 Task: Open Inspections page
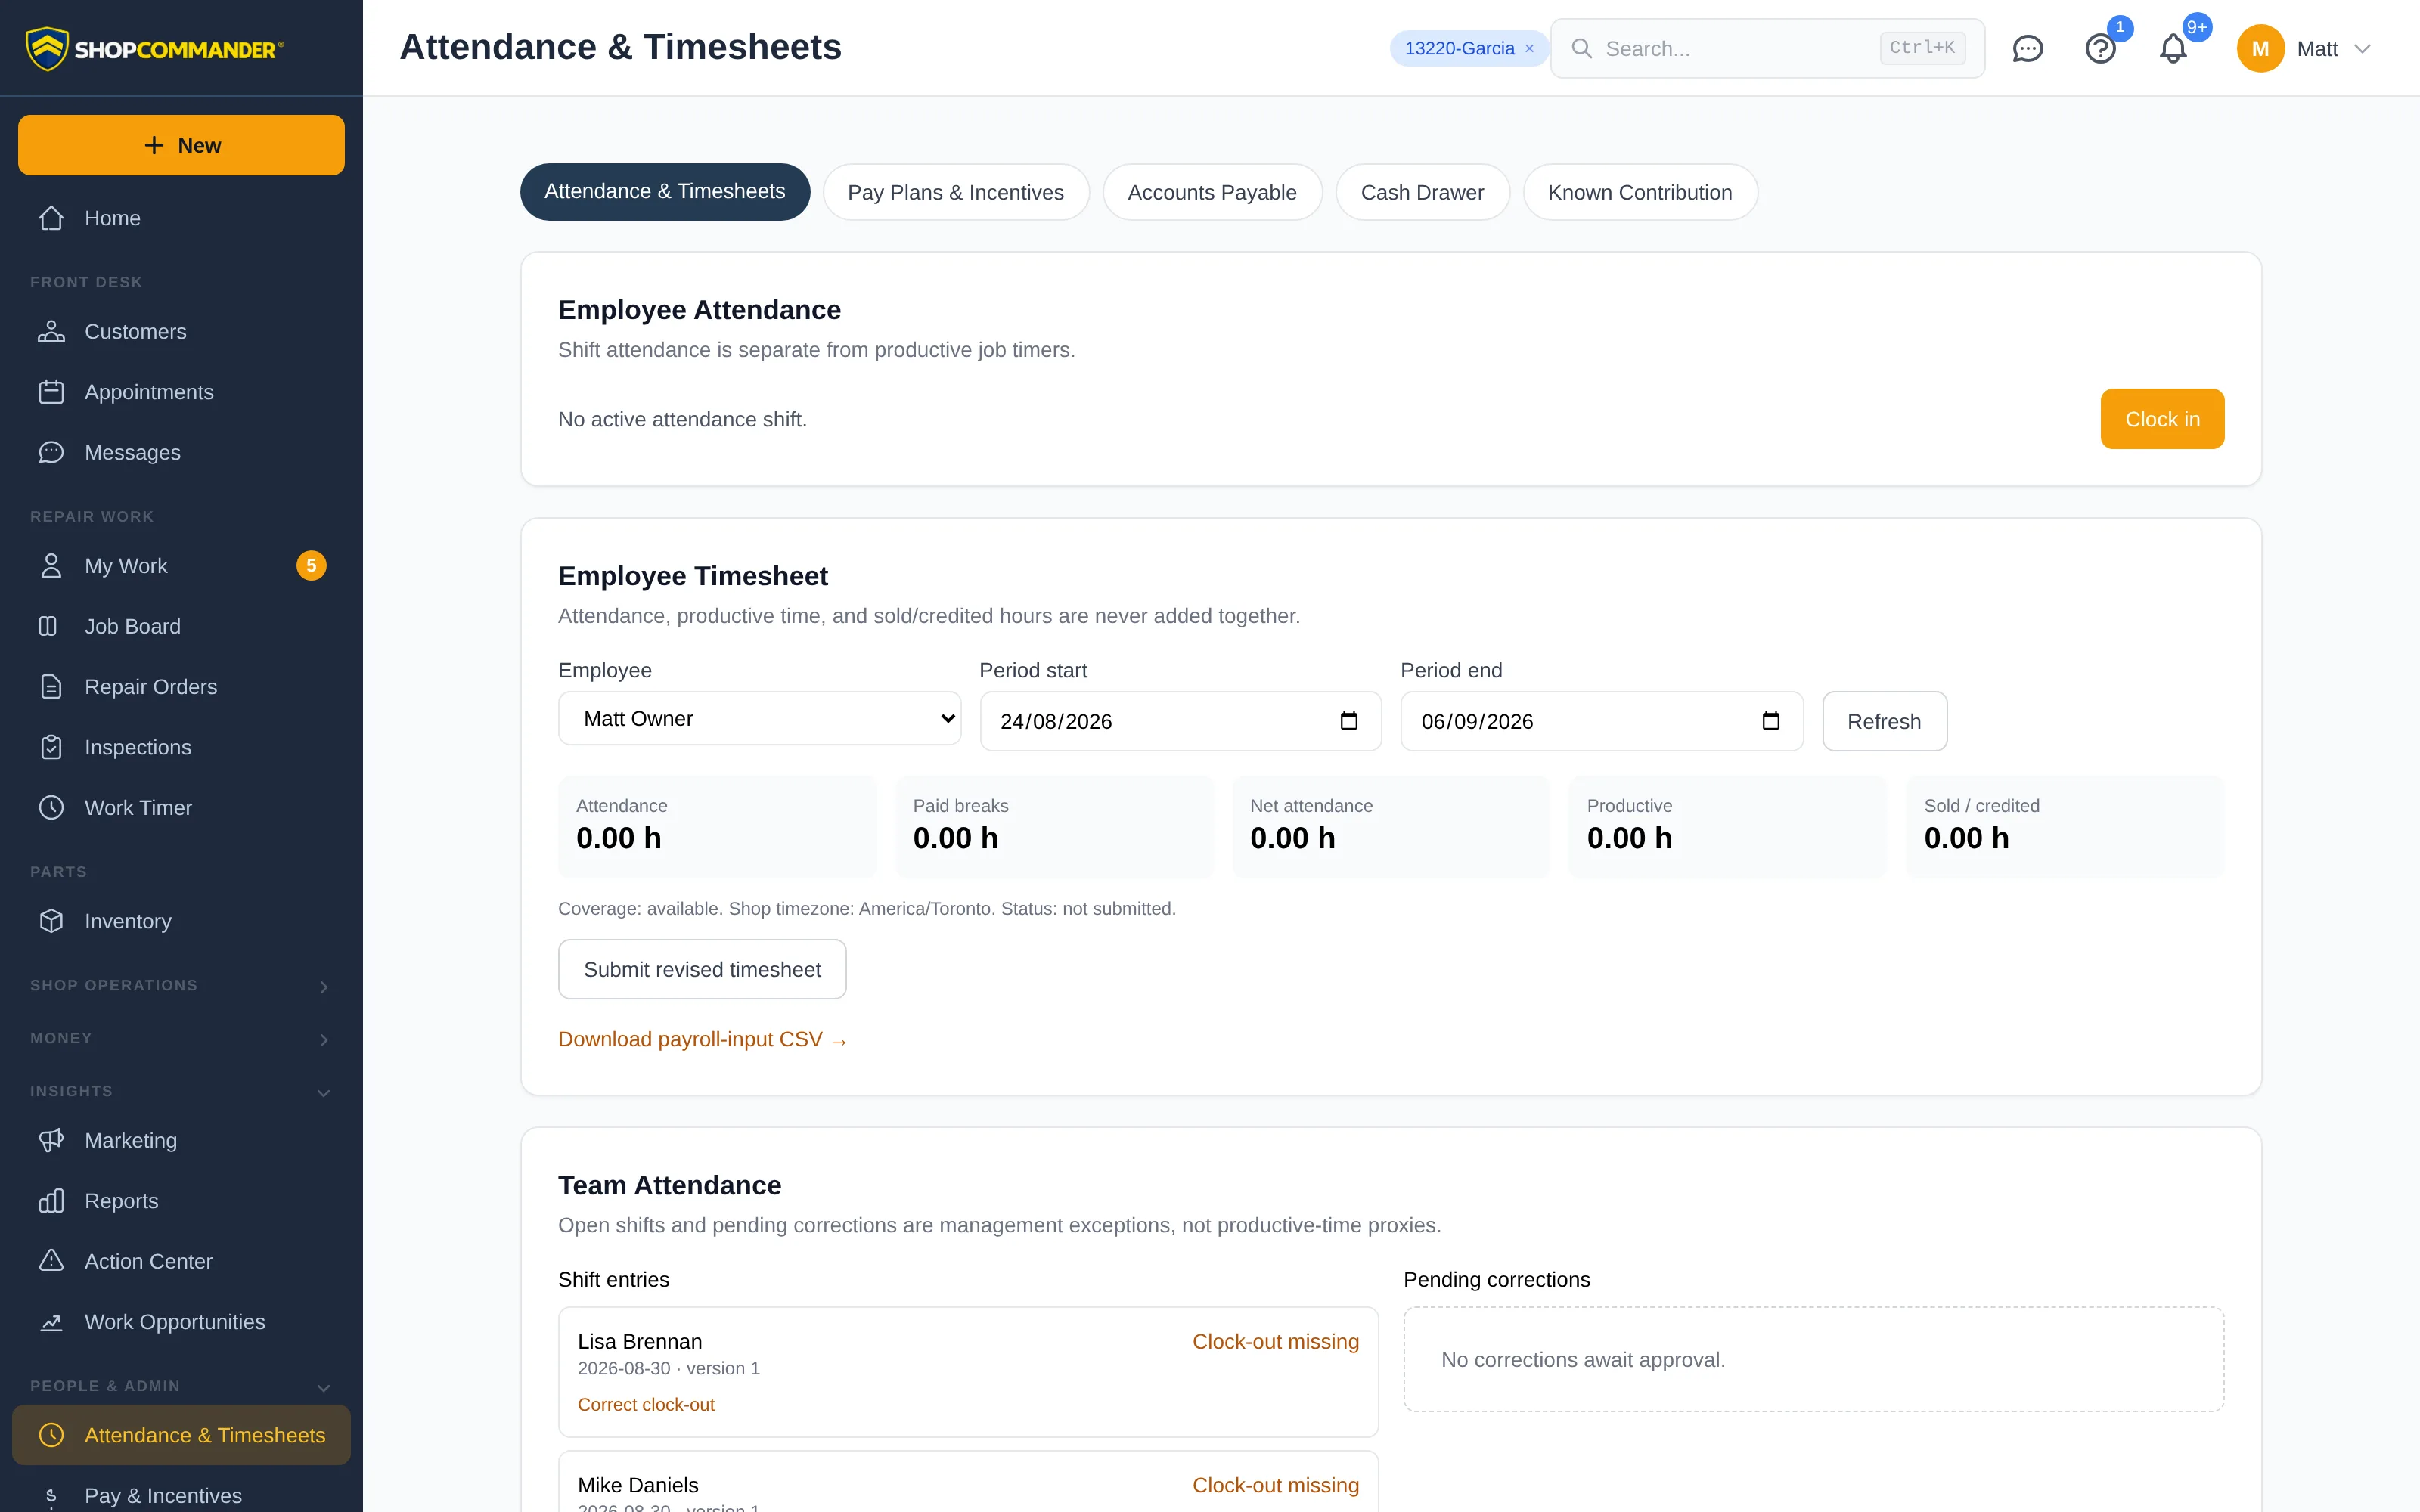181,747
